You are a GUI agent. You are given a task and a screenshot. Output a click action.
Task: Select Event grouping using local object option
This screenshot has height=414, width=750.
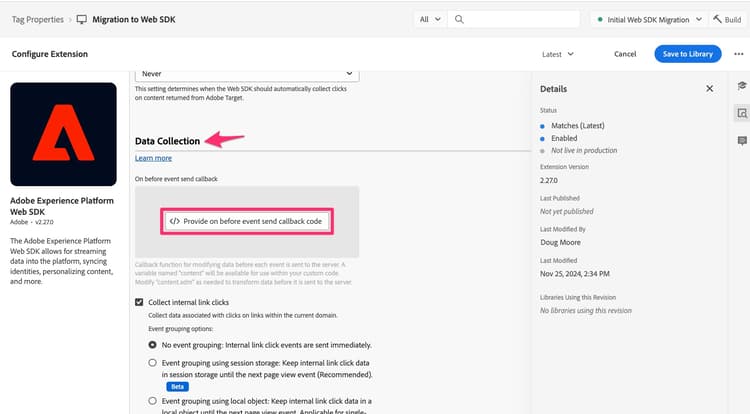(x=152, y=401)
